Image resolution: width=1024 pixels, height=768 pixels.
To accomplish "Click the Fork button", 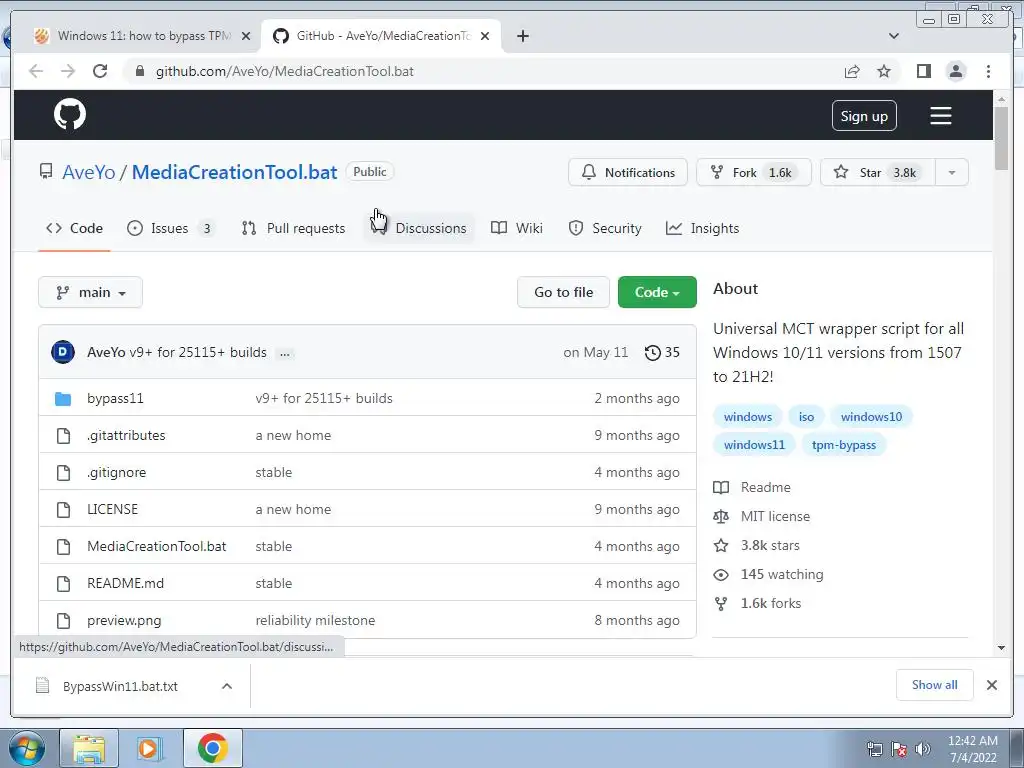I will point(754,172).
